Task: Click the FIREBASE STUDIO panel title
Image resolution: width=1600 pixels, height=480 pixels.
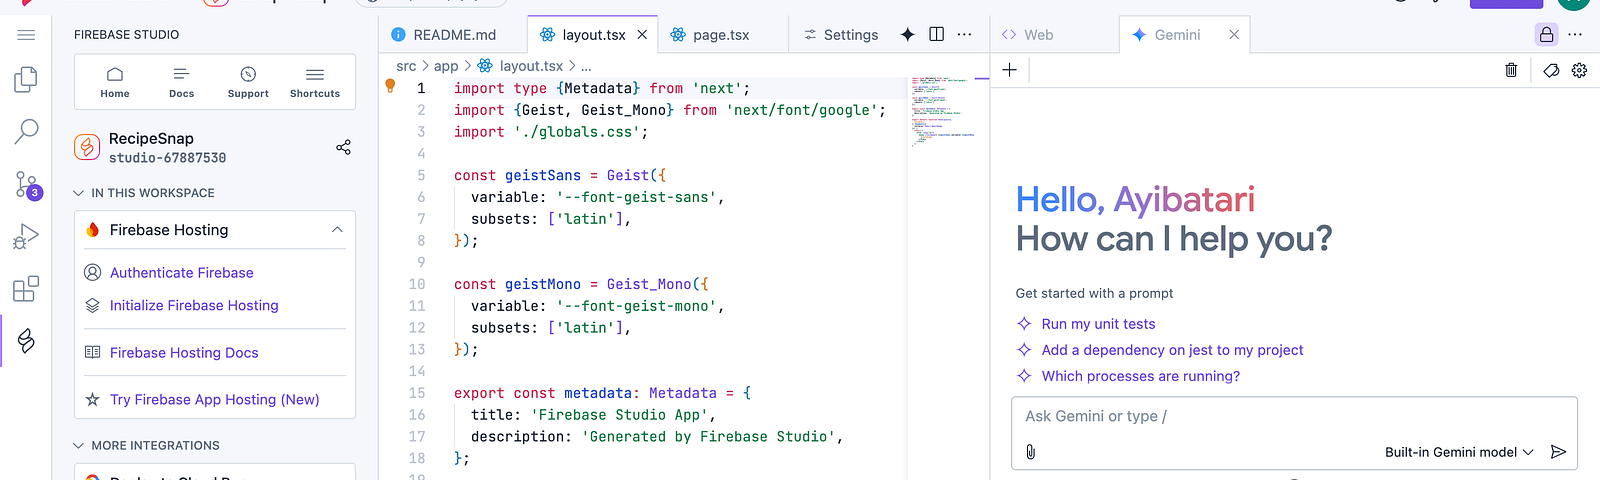Action: pos(127,34)
